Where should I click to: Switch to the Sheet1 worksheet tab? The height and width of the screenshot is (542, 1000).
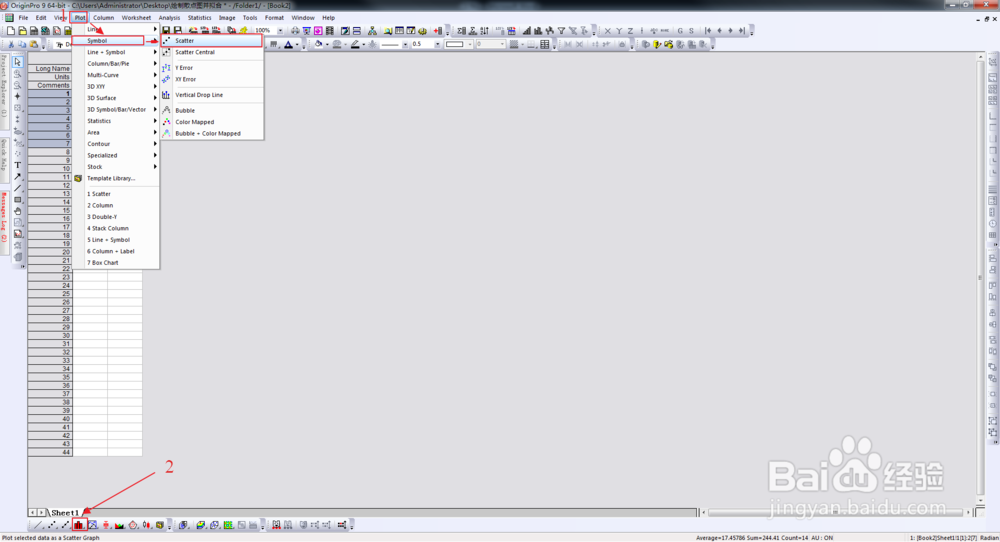coord(64,513)
